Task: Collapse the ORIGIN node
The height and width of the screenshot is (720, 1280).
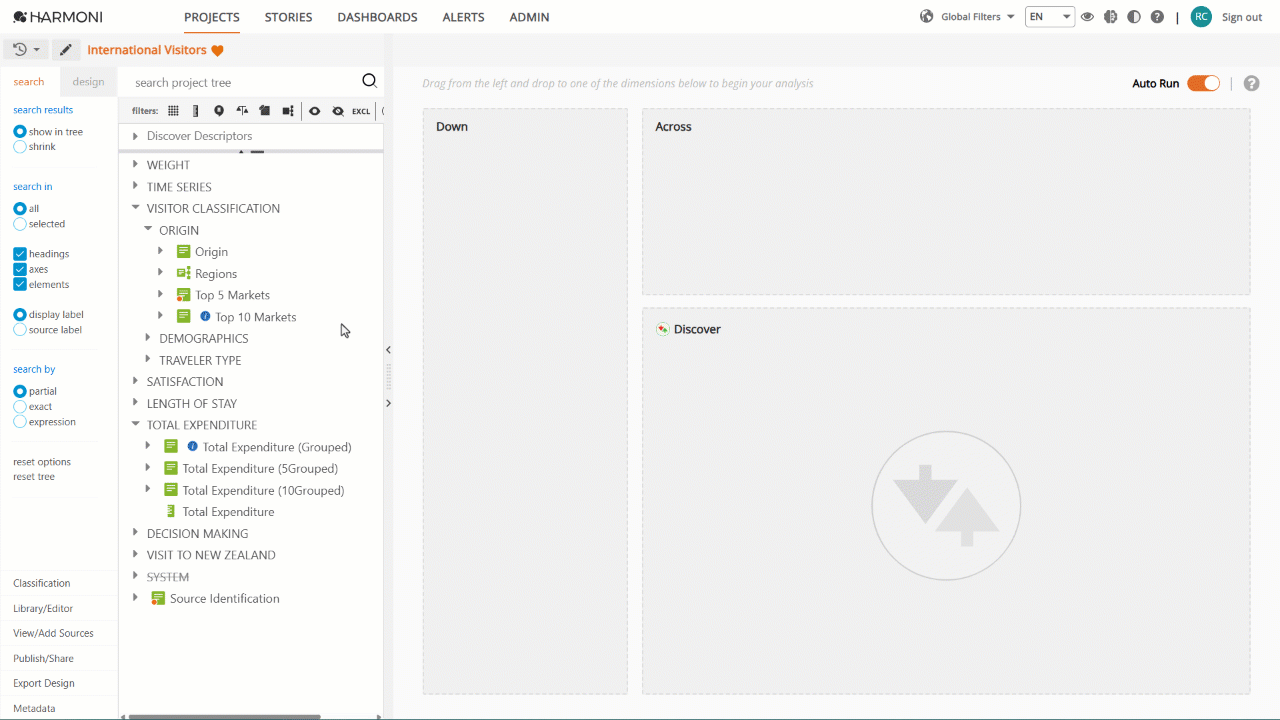Action: [x=148, y=230]
